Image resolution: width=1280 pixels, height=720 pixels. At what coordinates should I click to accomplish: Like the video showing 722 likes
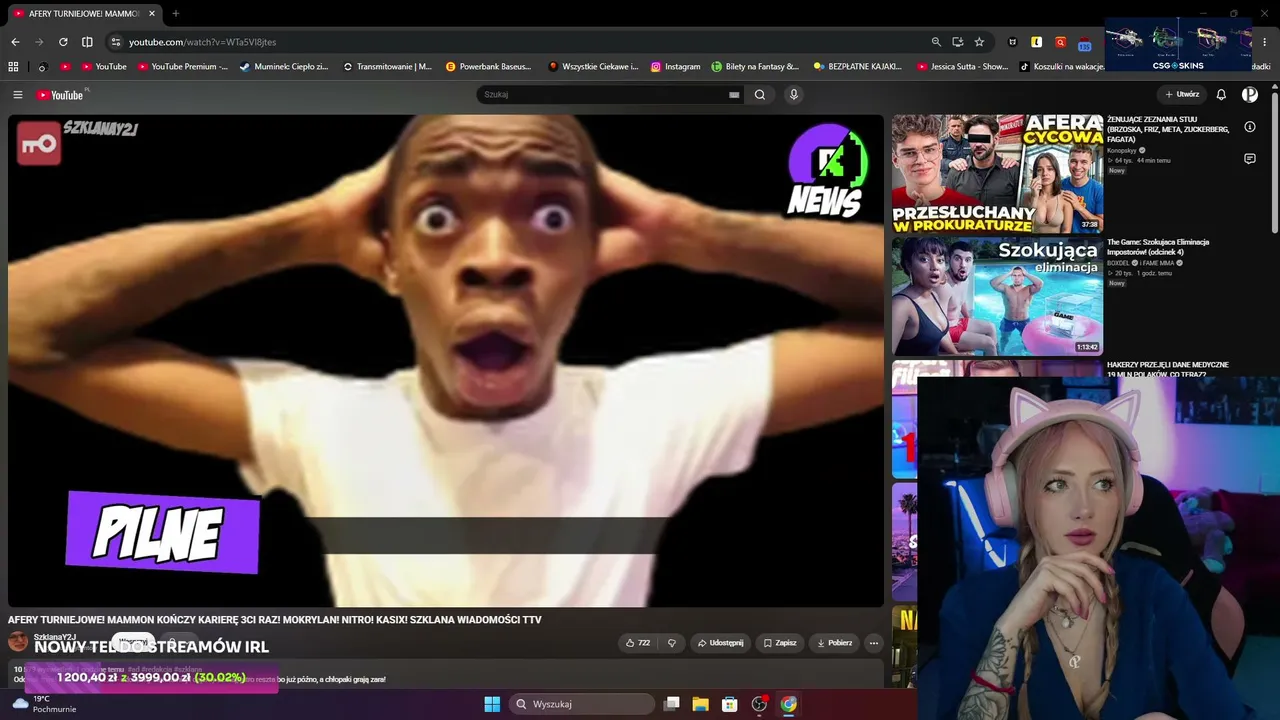point(638,643)
